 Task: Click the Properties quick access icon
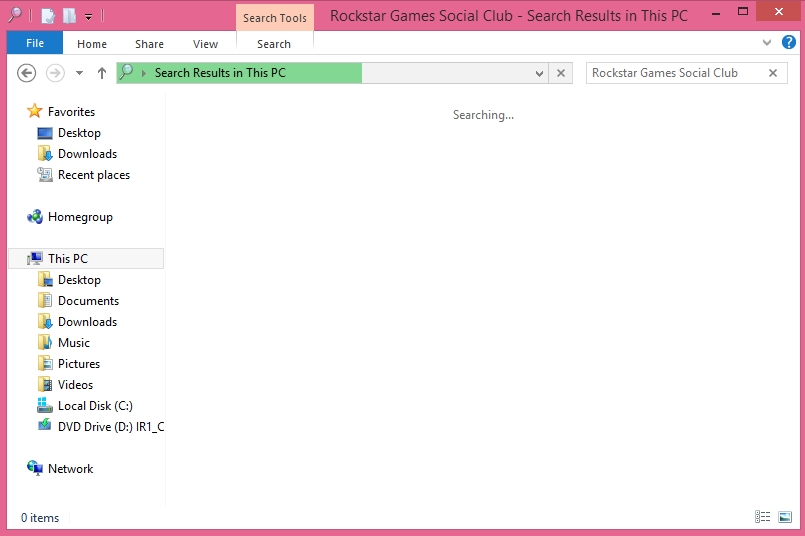(x=48, y=16)
